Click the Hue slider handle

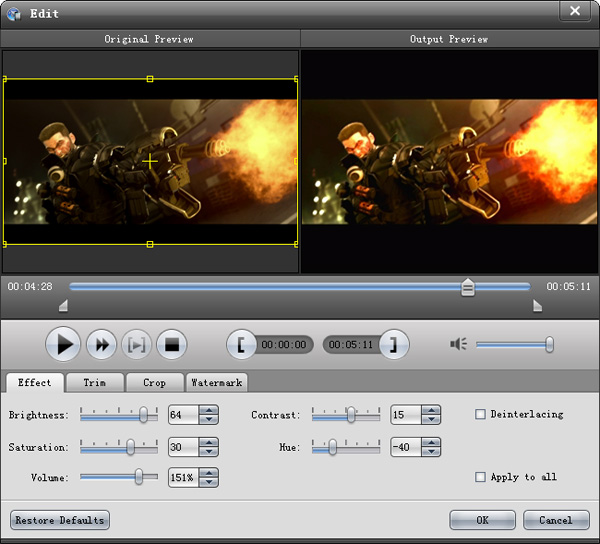click(333, 447)
